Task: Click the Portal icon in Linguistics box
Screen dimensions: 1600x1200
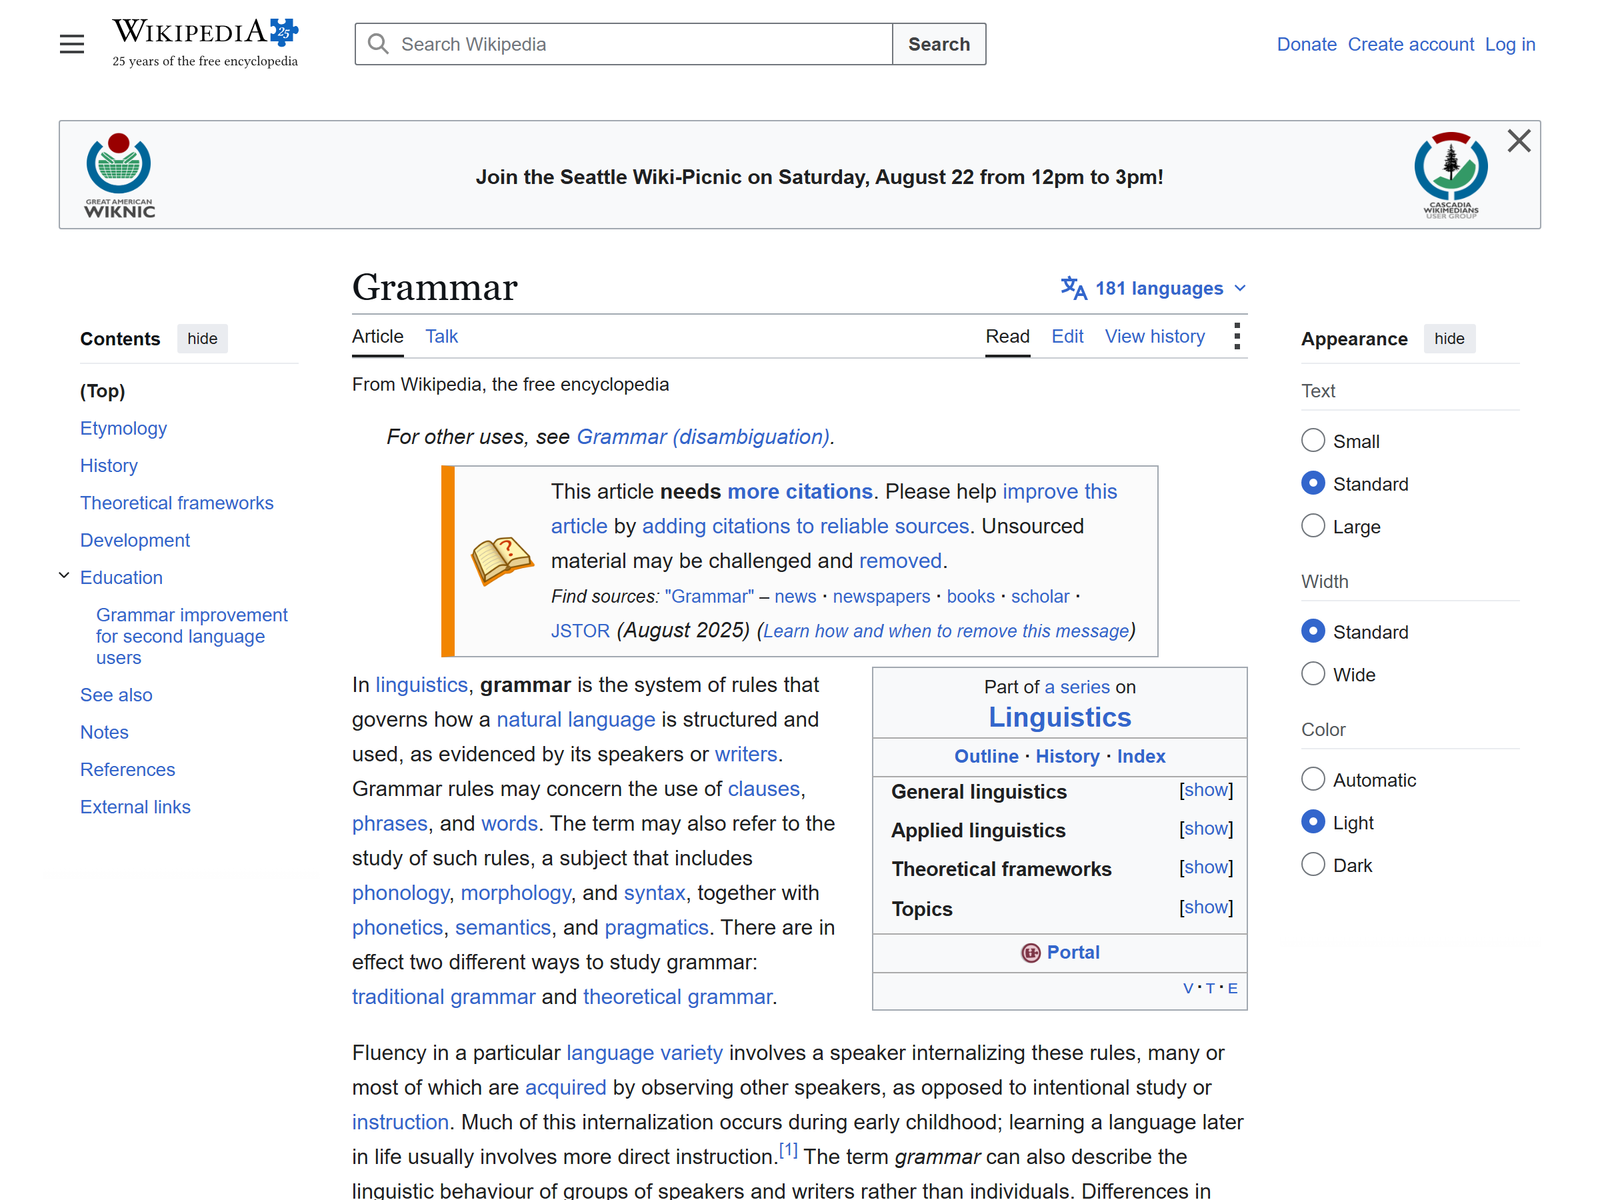Action: click(1031, 953)
